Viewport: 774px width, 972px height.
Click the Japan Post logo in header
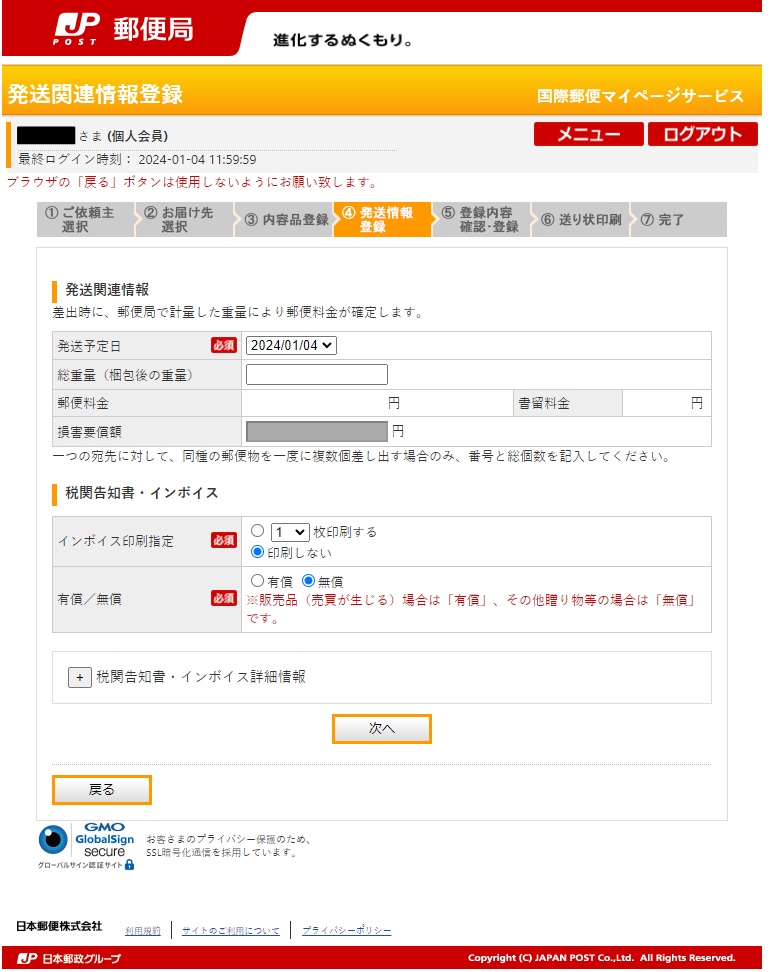(x=122, y=30)
